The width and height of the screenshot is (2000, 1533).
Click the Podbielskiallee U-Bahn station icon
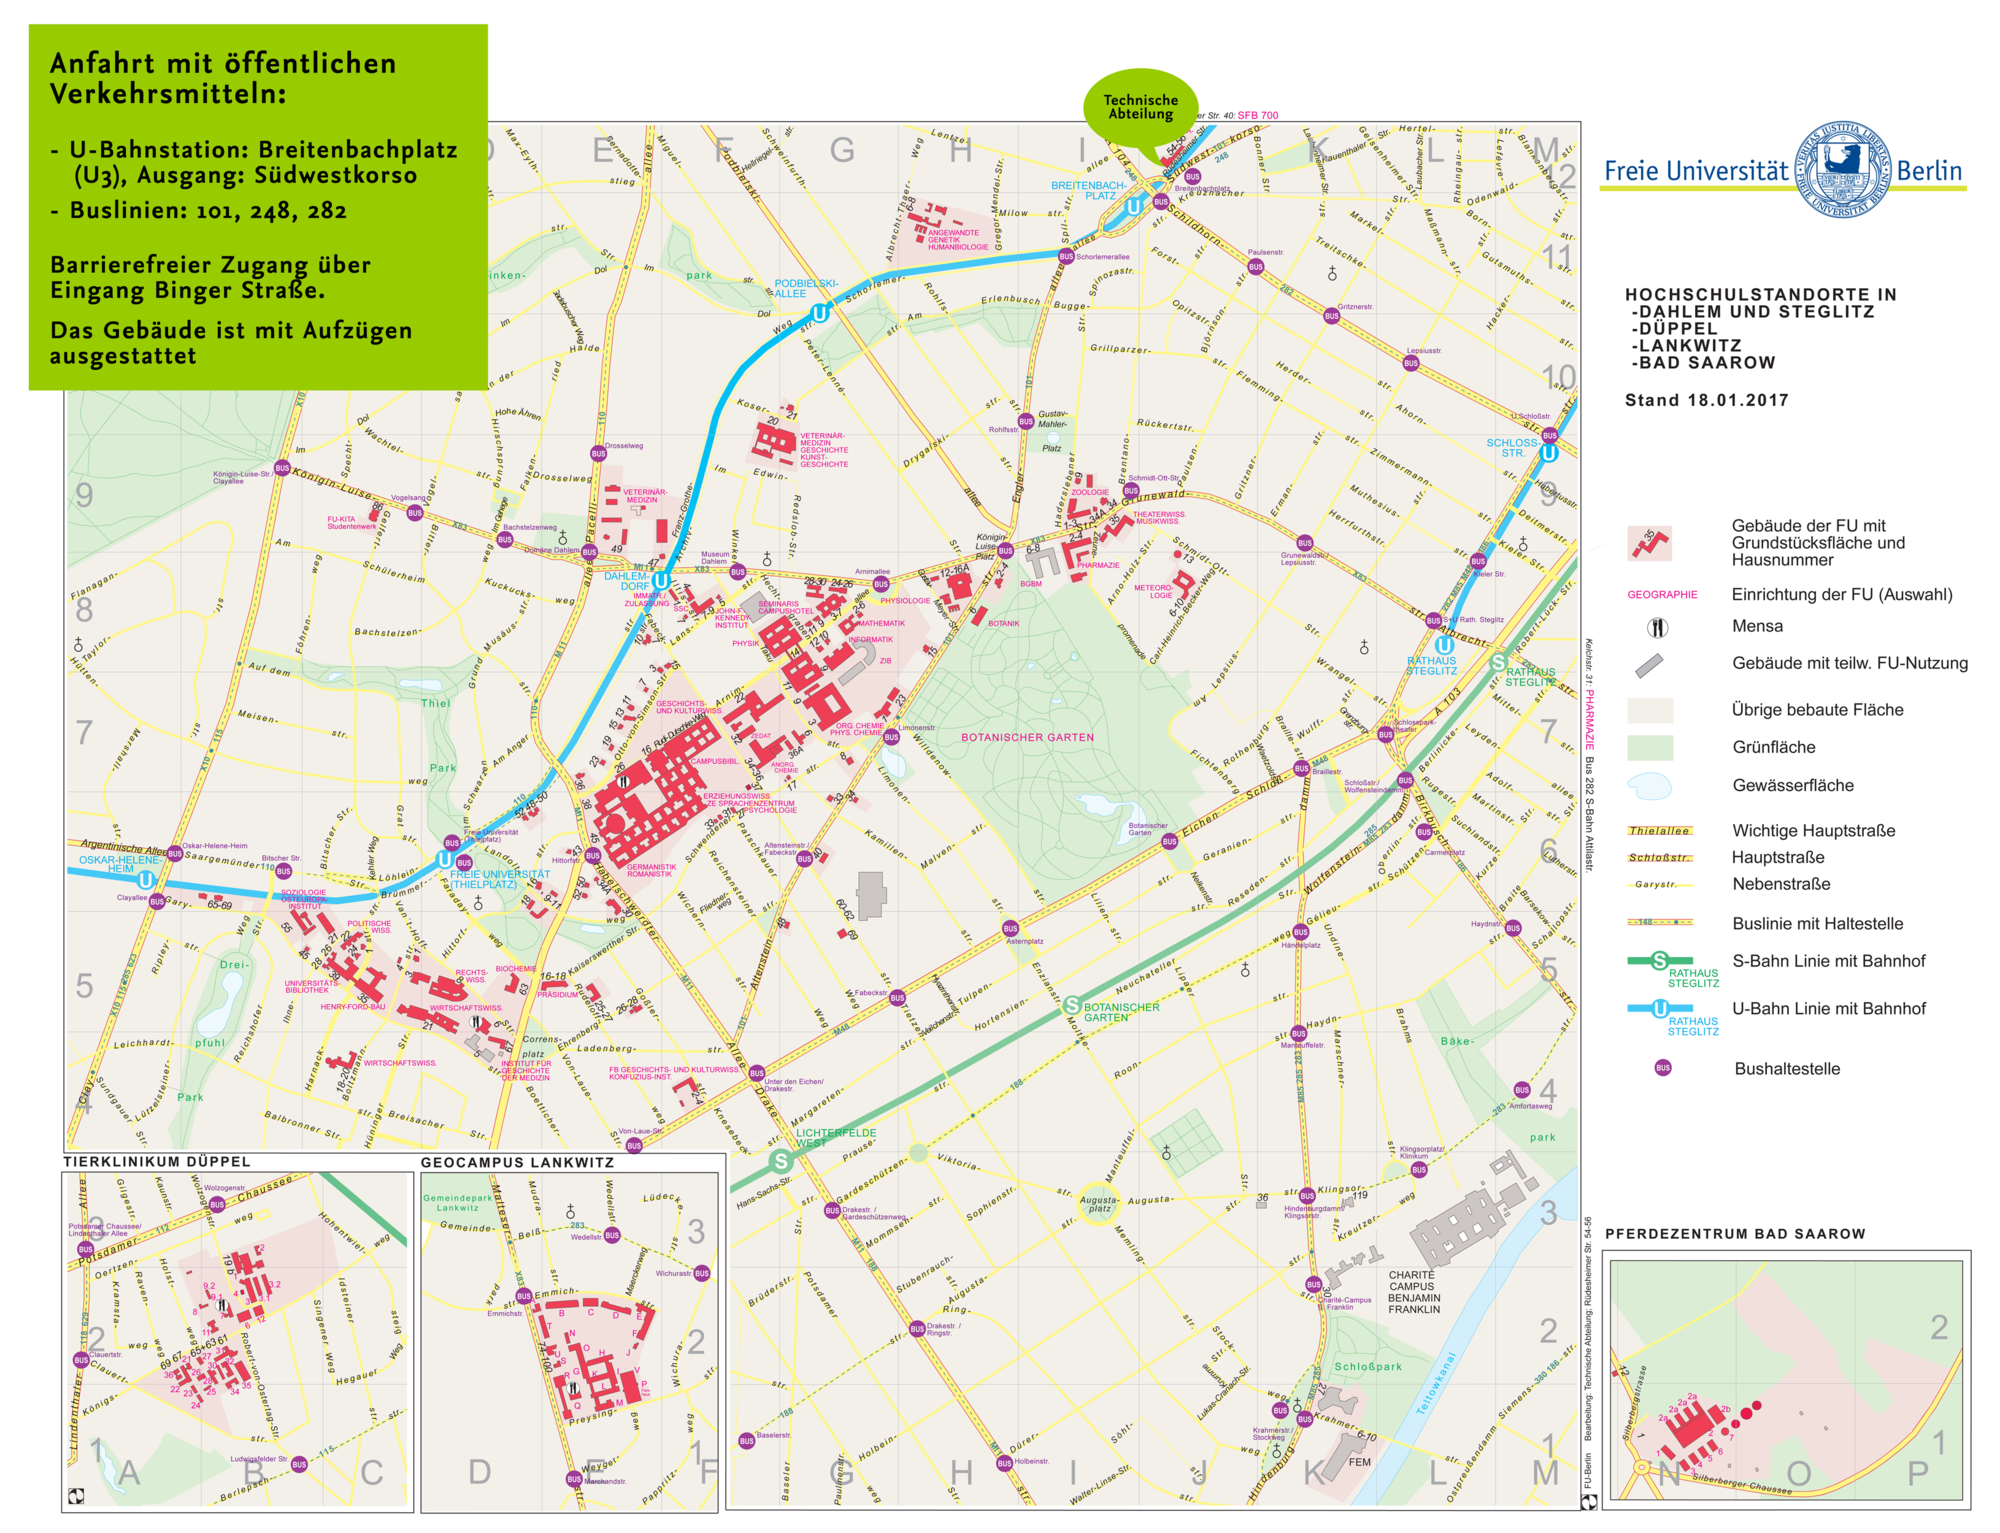pos(819,313)
